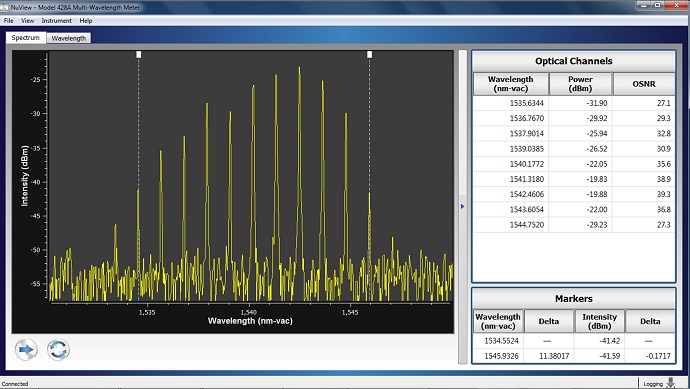Click marker wavelength 1545.9326
690x389 pixels.
501,356
